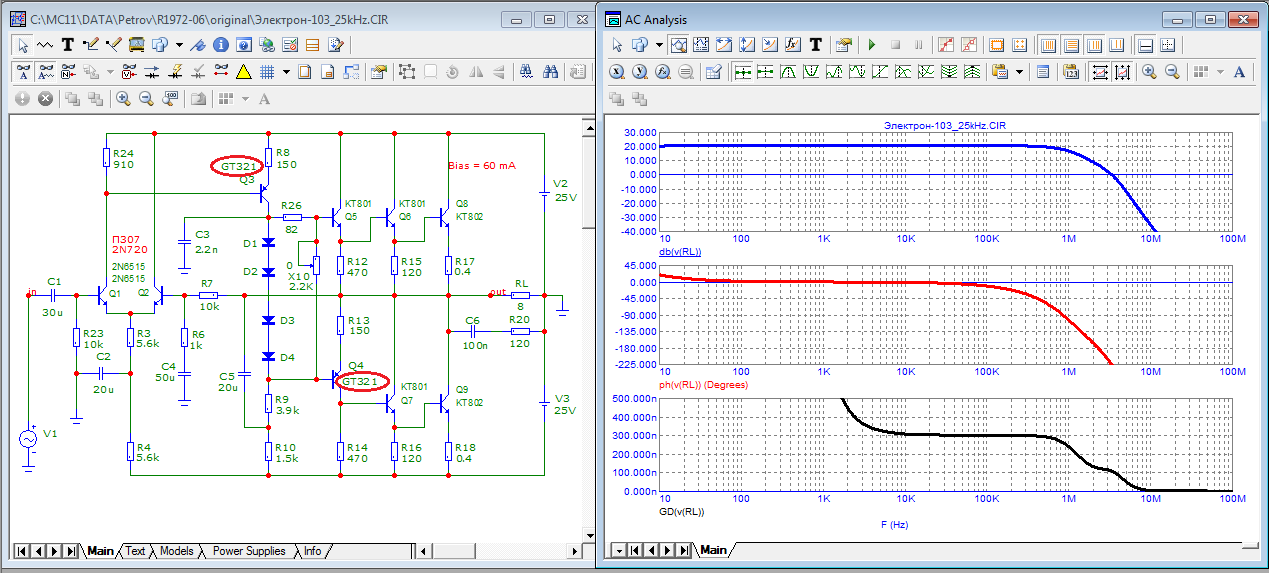This screenshot has width=1269, height=573.
Task: Click the wire mode squiggle icon
Action: click(45, 45)
